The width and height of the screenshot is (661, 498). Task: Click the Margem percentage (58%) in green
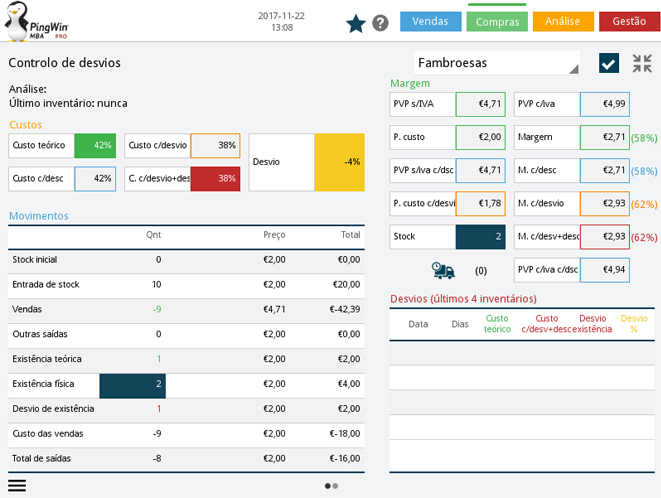(644, 138)
